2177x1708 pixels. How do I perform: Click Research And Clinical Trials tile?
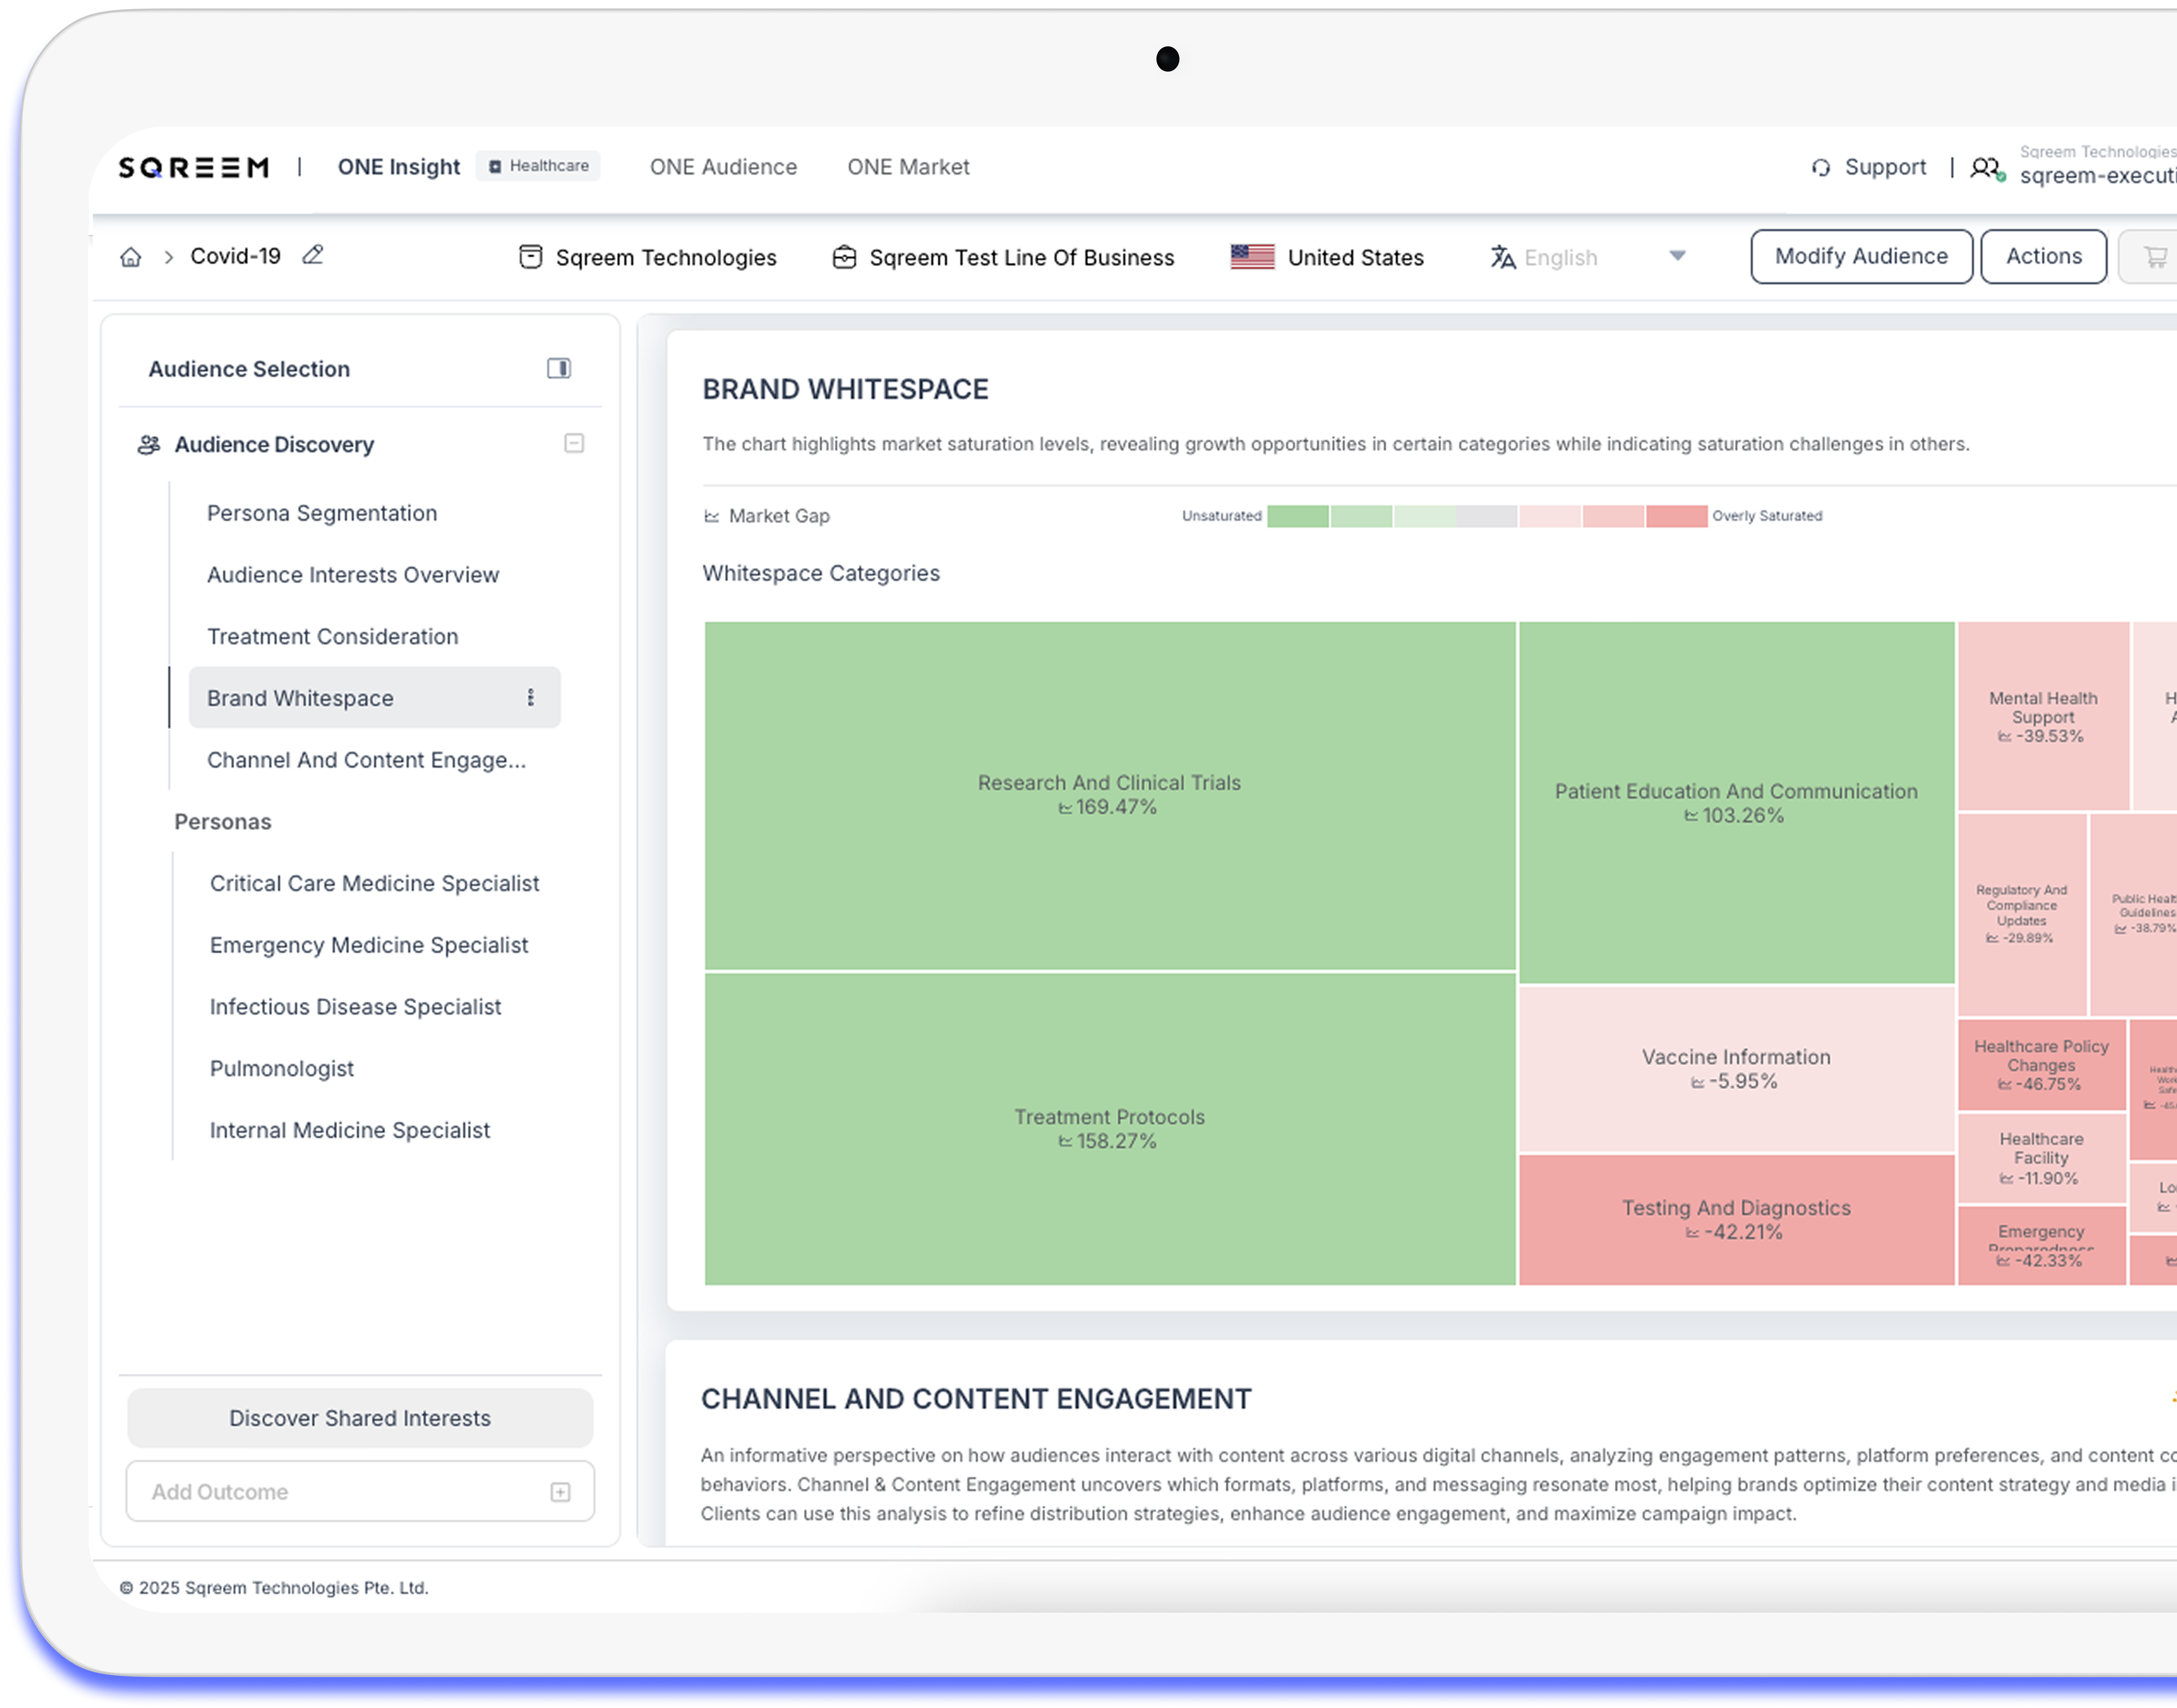click(1109, 795)
